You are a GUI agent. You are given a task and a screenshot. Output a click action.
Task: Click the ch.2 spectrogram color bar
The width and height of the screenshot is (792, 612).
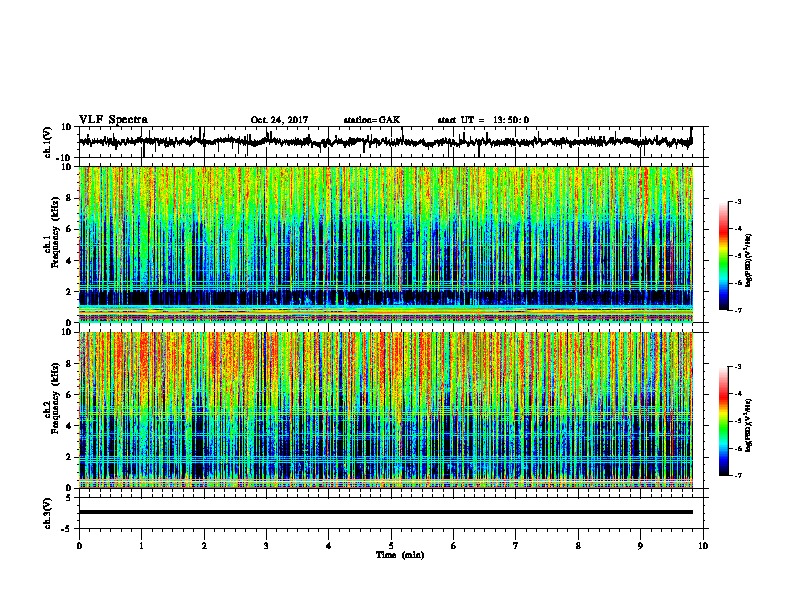(x=724, y=421)
